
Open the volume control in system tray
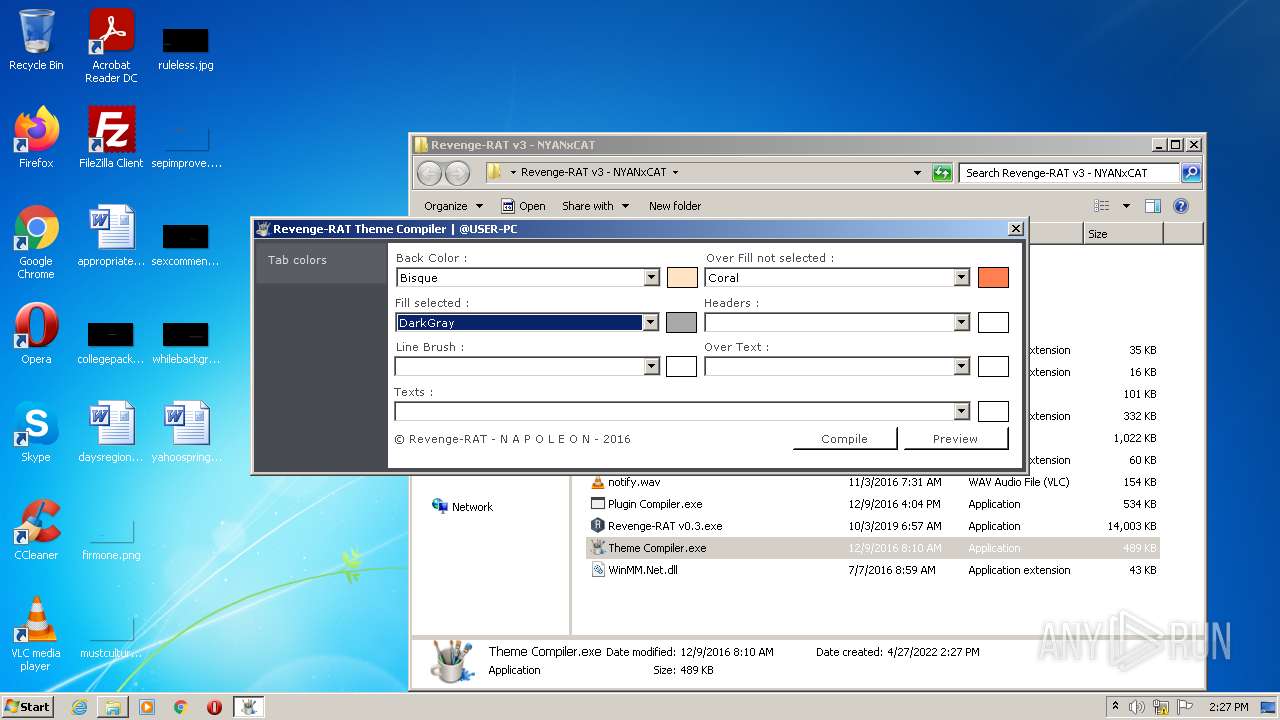1137,707
